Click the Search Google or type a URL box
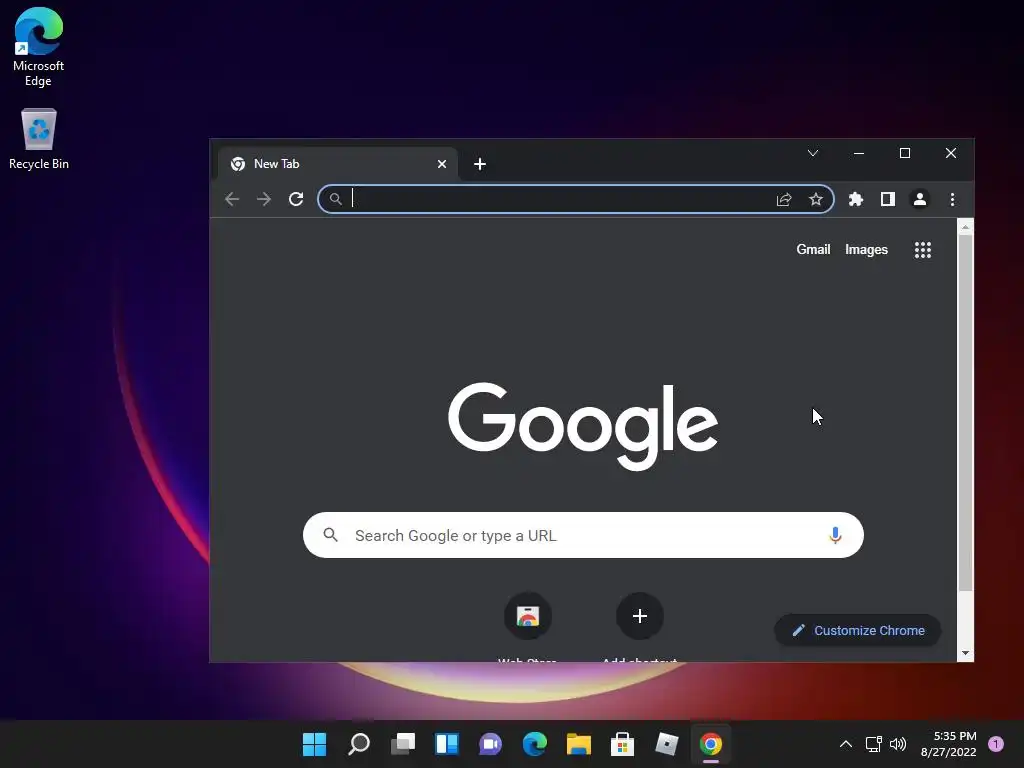Image resolution: width=1024 pixels, height=768 pixels. pos(583,536)
